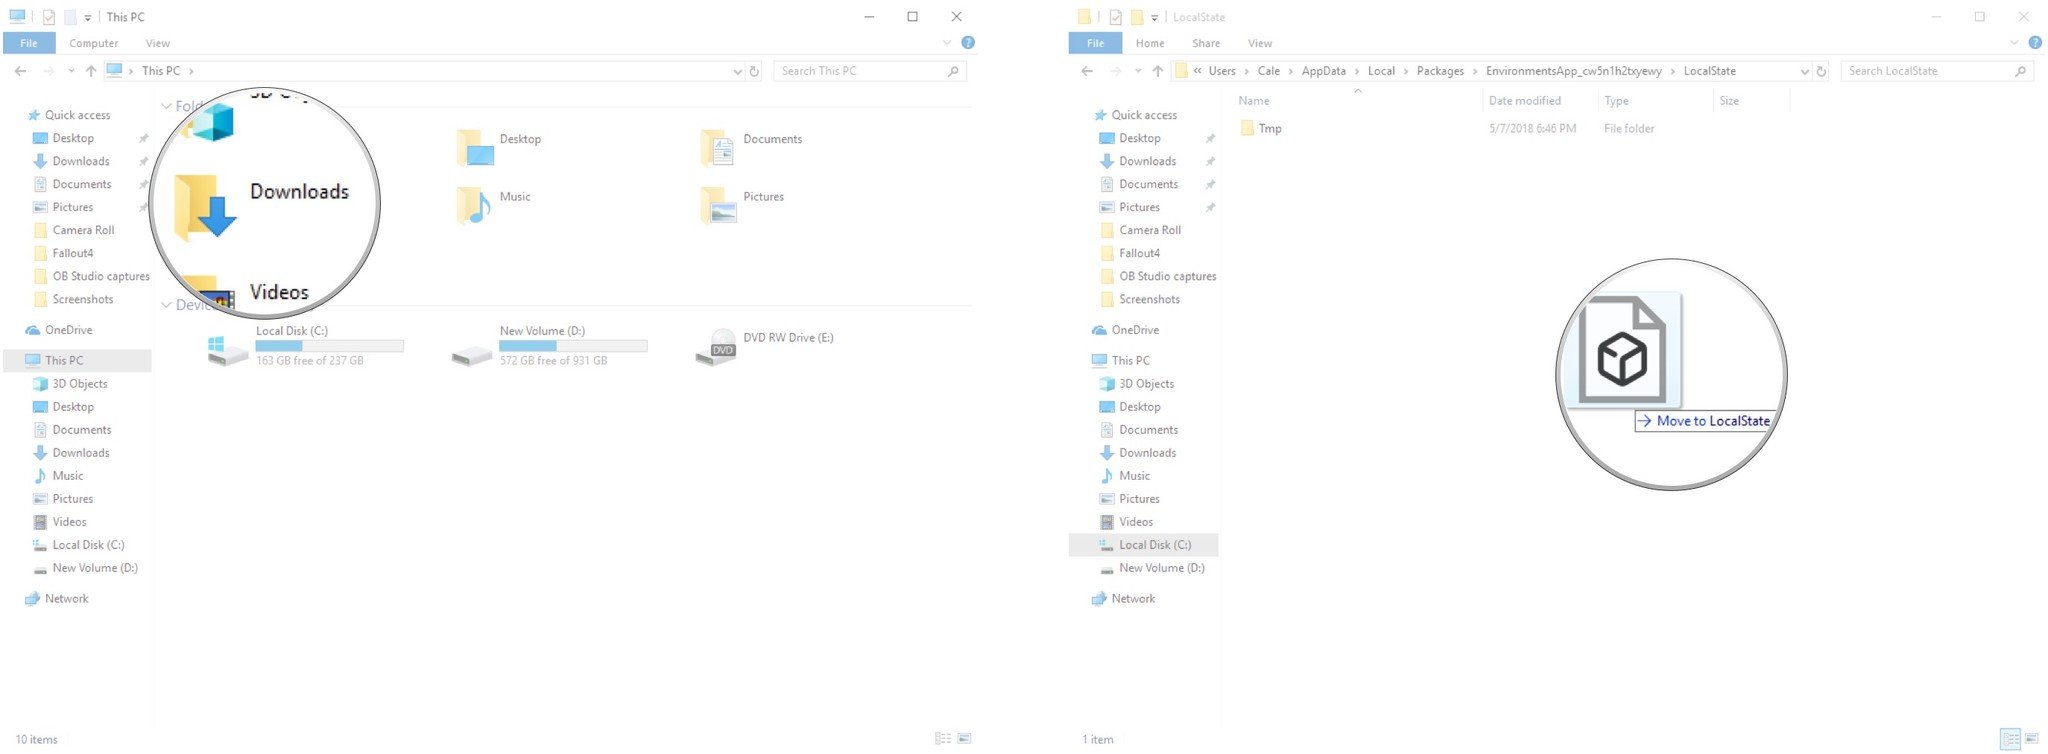Viewport: 2048px width, 754px height.
Task: Select the Documents folder in the Folders group
Action: point(752,146)
